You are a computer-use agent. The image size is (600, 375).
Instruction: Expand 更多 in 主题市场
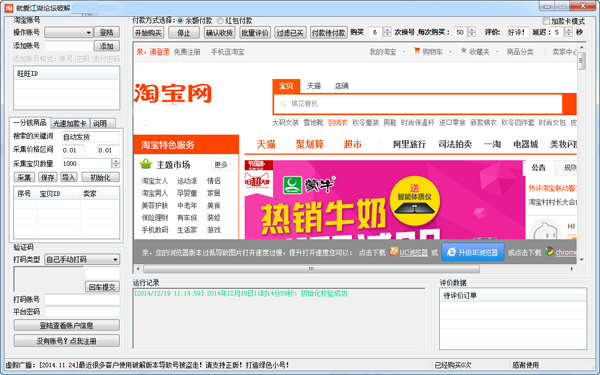point(222,165)
